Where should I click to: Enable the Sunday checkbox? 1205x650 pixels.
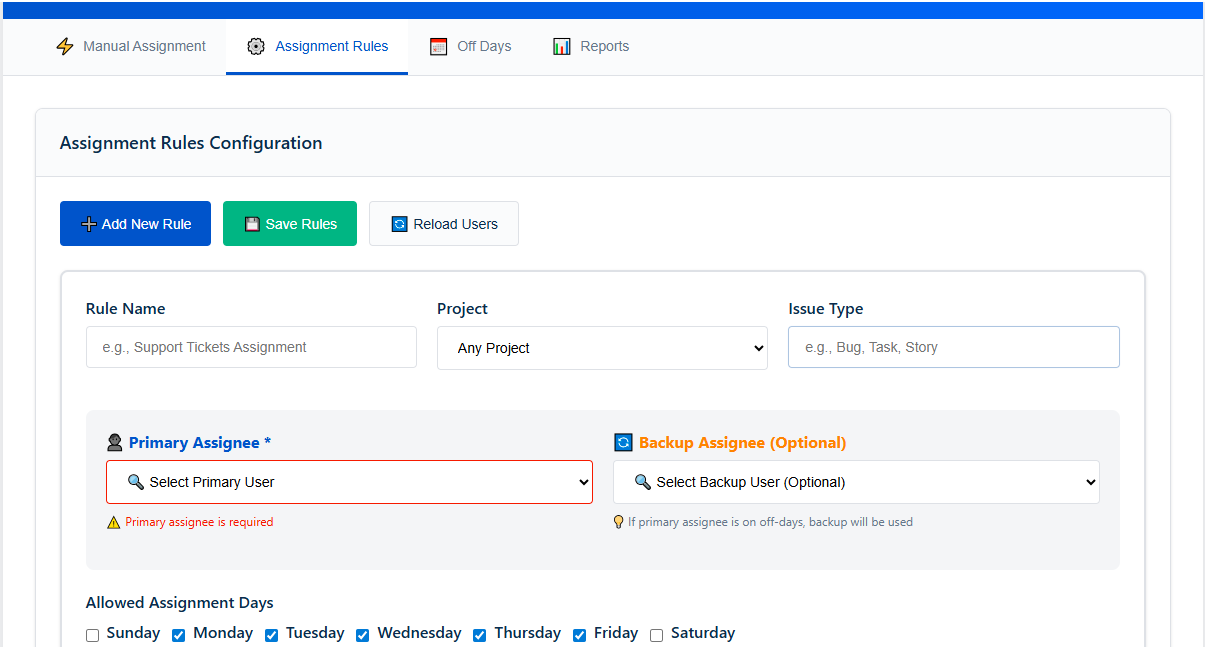pyautogui.click(x=92, y=635)
